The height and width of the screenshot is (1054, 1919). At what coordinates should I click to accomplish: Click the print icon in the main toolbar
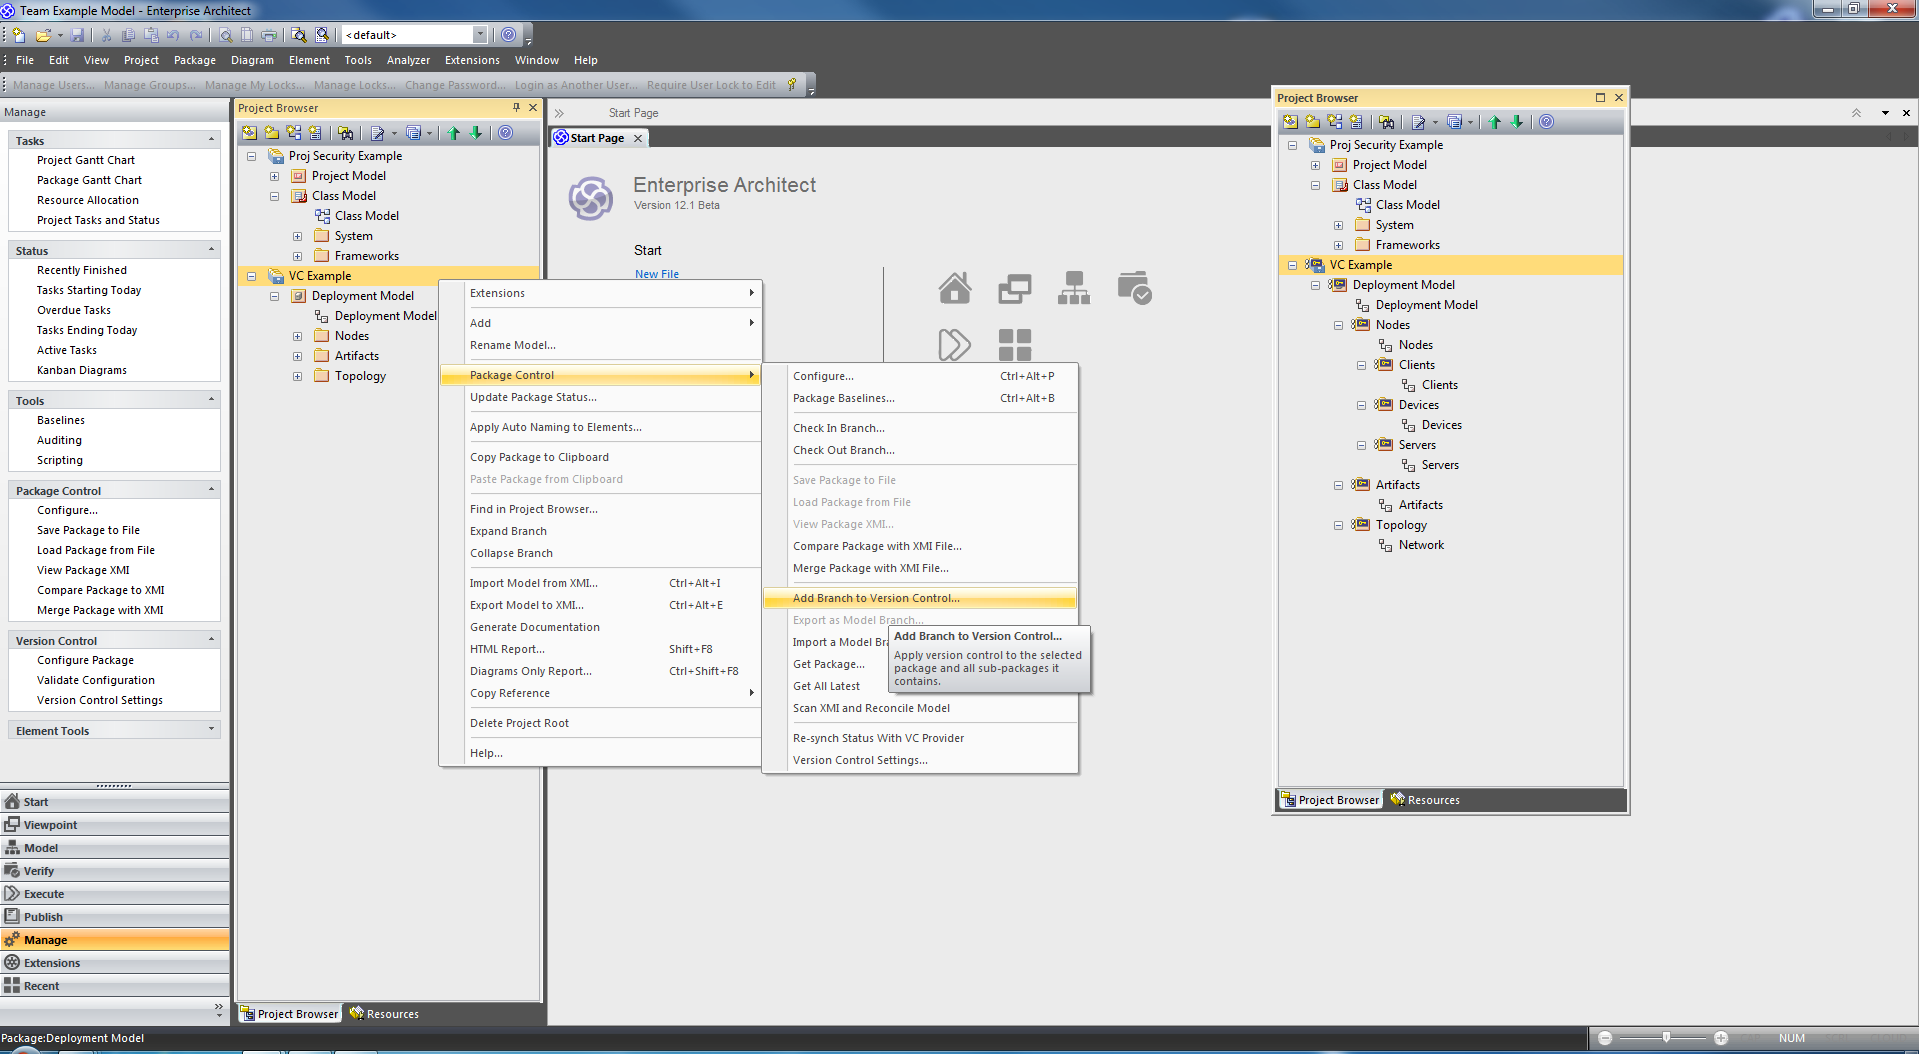point(268,35)
